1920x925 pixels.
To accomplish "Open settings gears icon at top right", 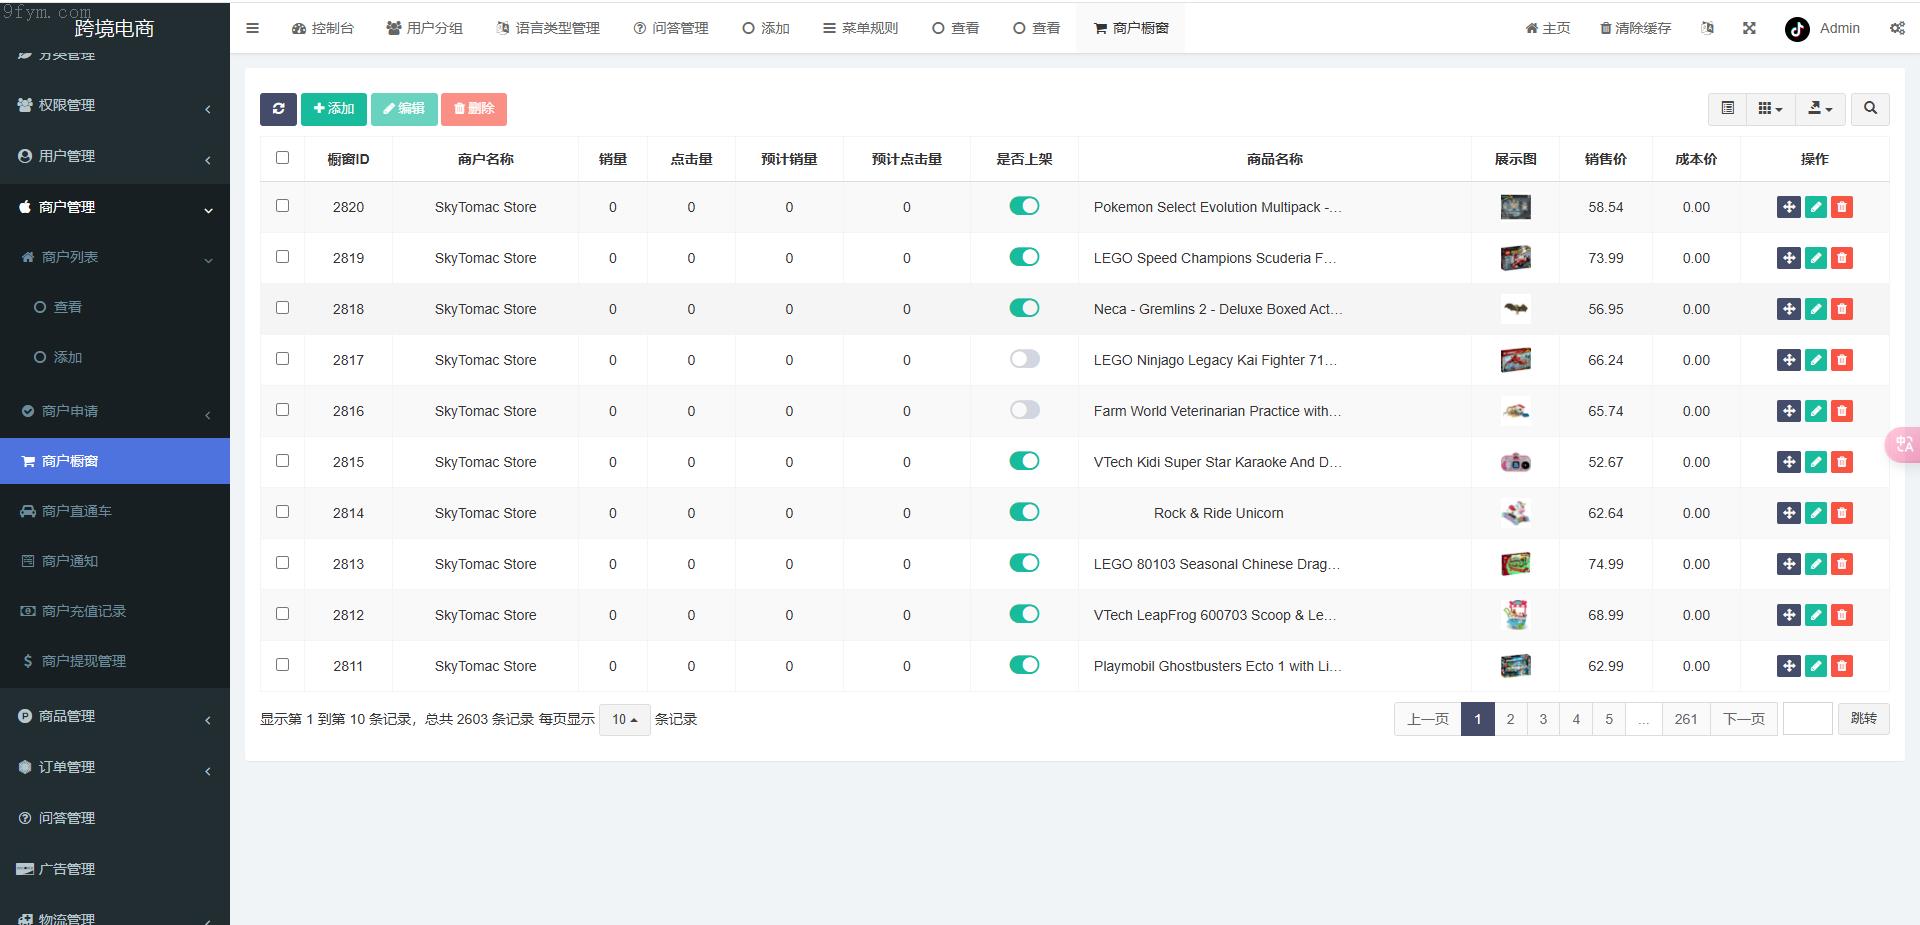I will tap(1897, 28).
